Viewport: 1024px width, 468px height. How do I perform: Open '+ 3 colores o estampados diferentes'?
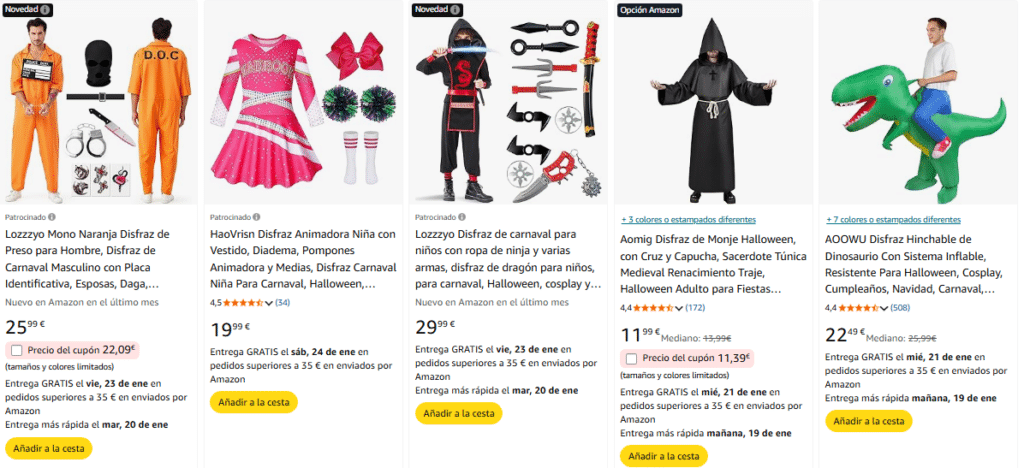coord(687,219)
